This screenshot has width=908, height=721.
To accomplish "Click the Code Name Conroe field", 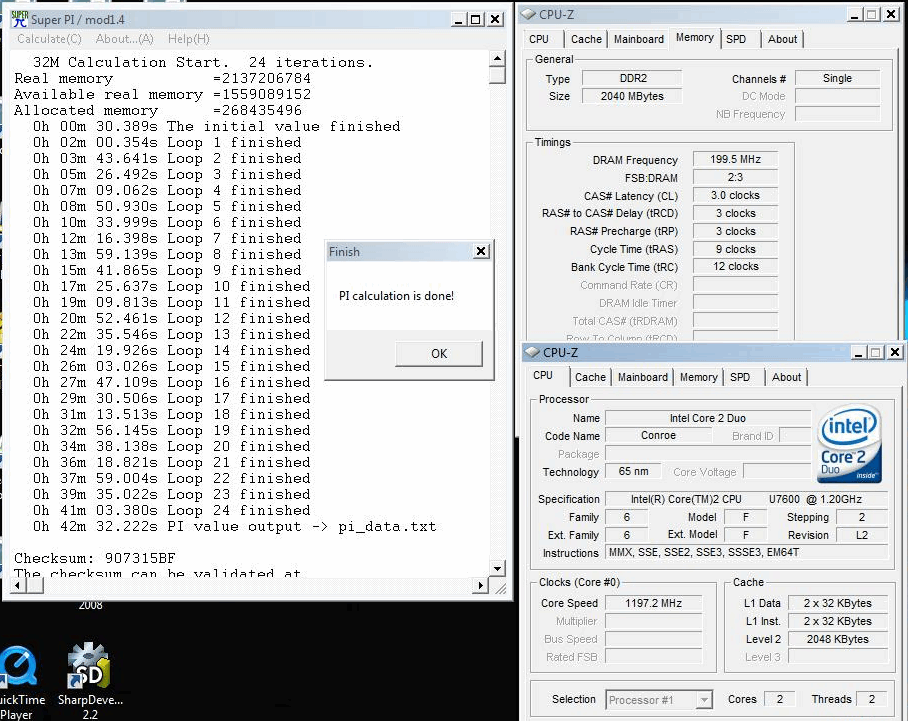I will pyautogui.click(x=658, y=435).
